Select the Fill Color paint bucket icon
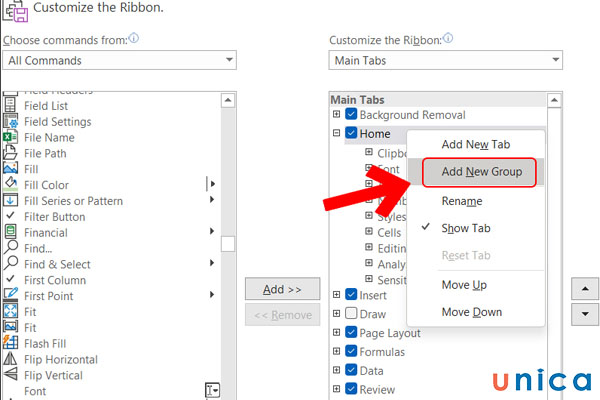 point(10,185)
